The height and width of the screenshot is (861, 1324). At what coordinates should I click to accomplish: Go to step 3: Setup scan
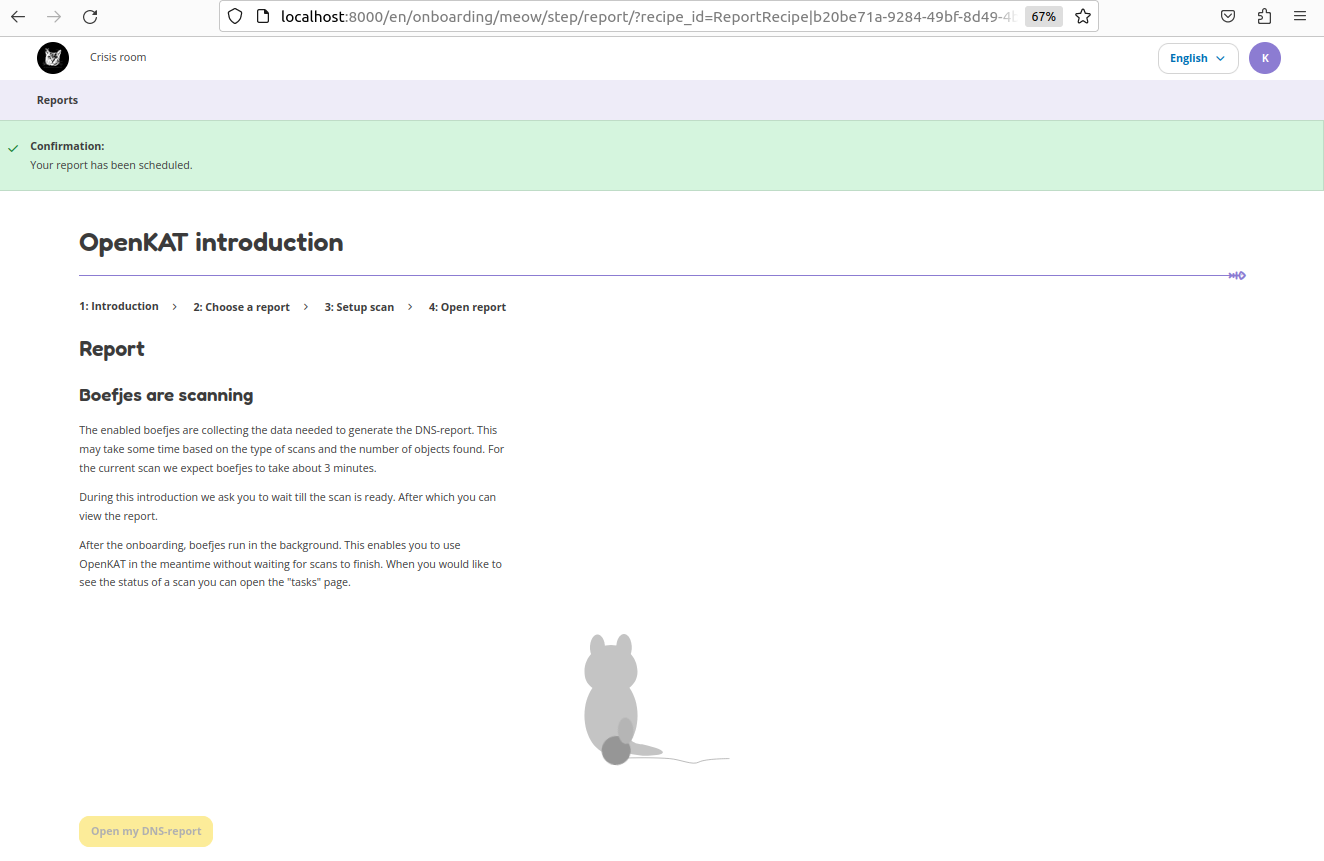coord(359,307)
